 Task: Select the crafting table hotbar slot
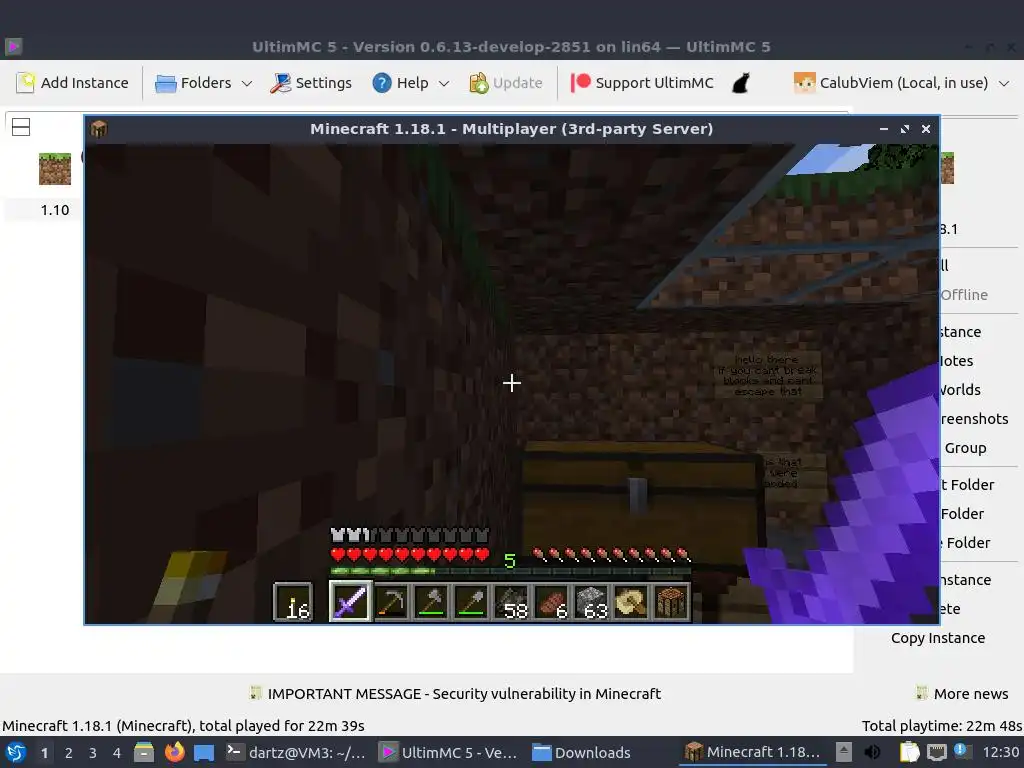pyautogui.click(x=671, y=602)
